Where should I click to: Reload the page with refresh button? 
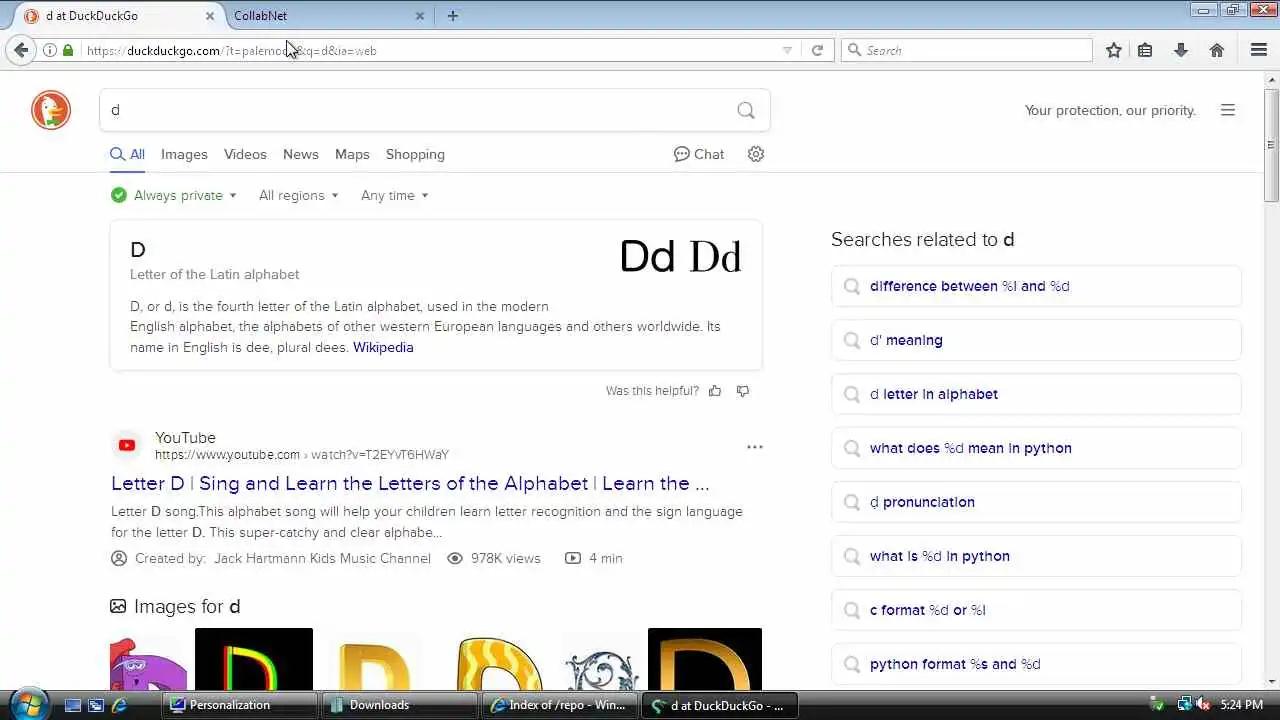point(817,50)
